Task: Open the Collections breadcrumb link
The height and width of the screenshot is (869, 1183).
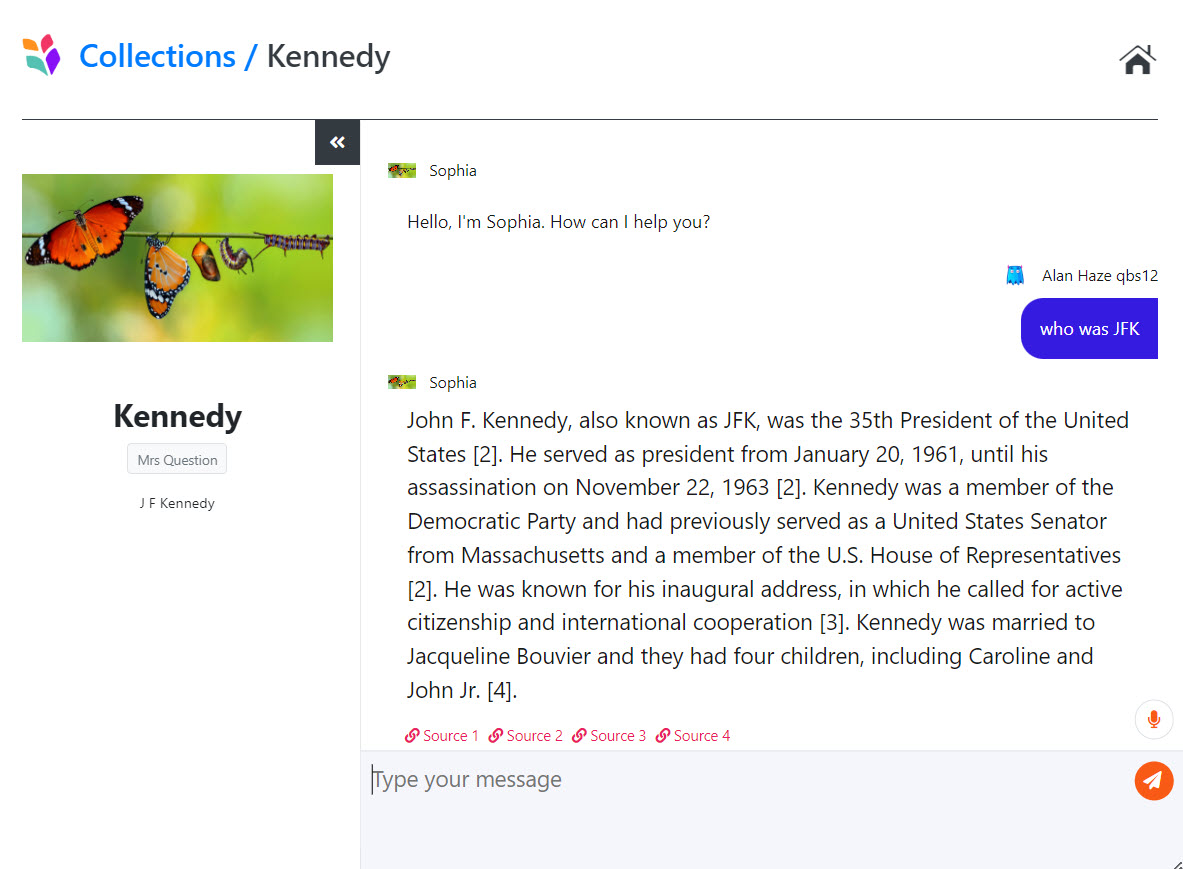Action: (x=157, y=56)
